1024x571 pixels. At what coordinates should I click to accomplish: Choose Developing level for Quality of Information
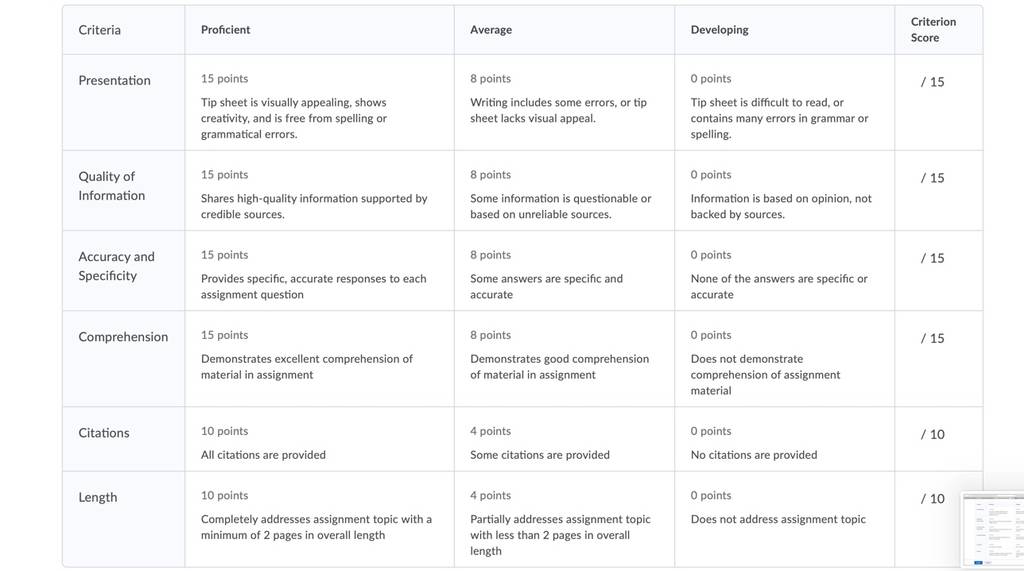[784, 191]
